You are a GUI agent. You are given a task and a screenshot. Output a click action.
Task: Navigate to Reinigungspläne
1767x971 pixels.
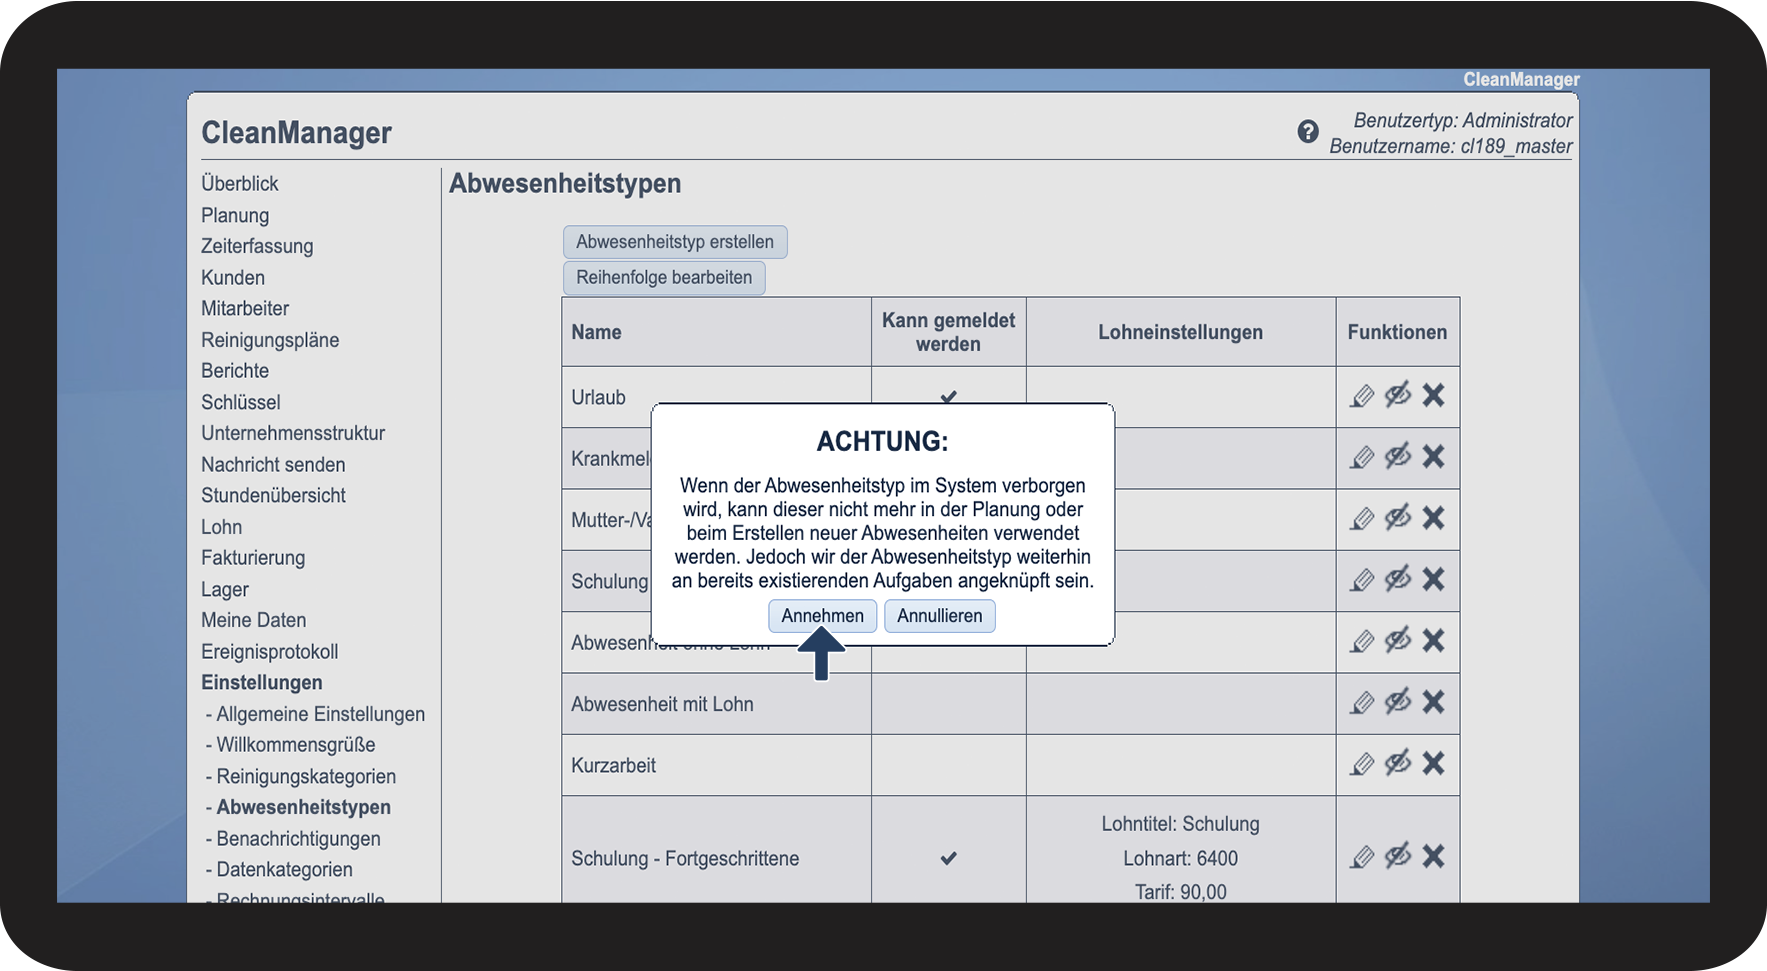click(270, 340)
